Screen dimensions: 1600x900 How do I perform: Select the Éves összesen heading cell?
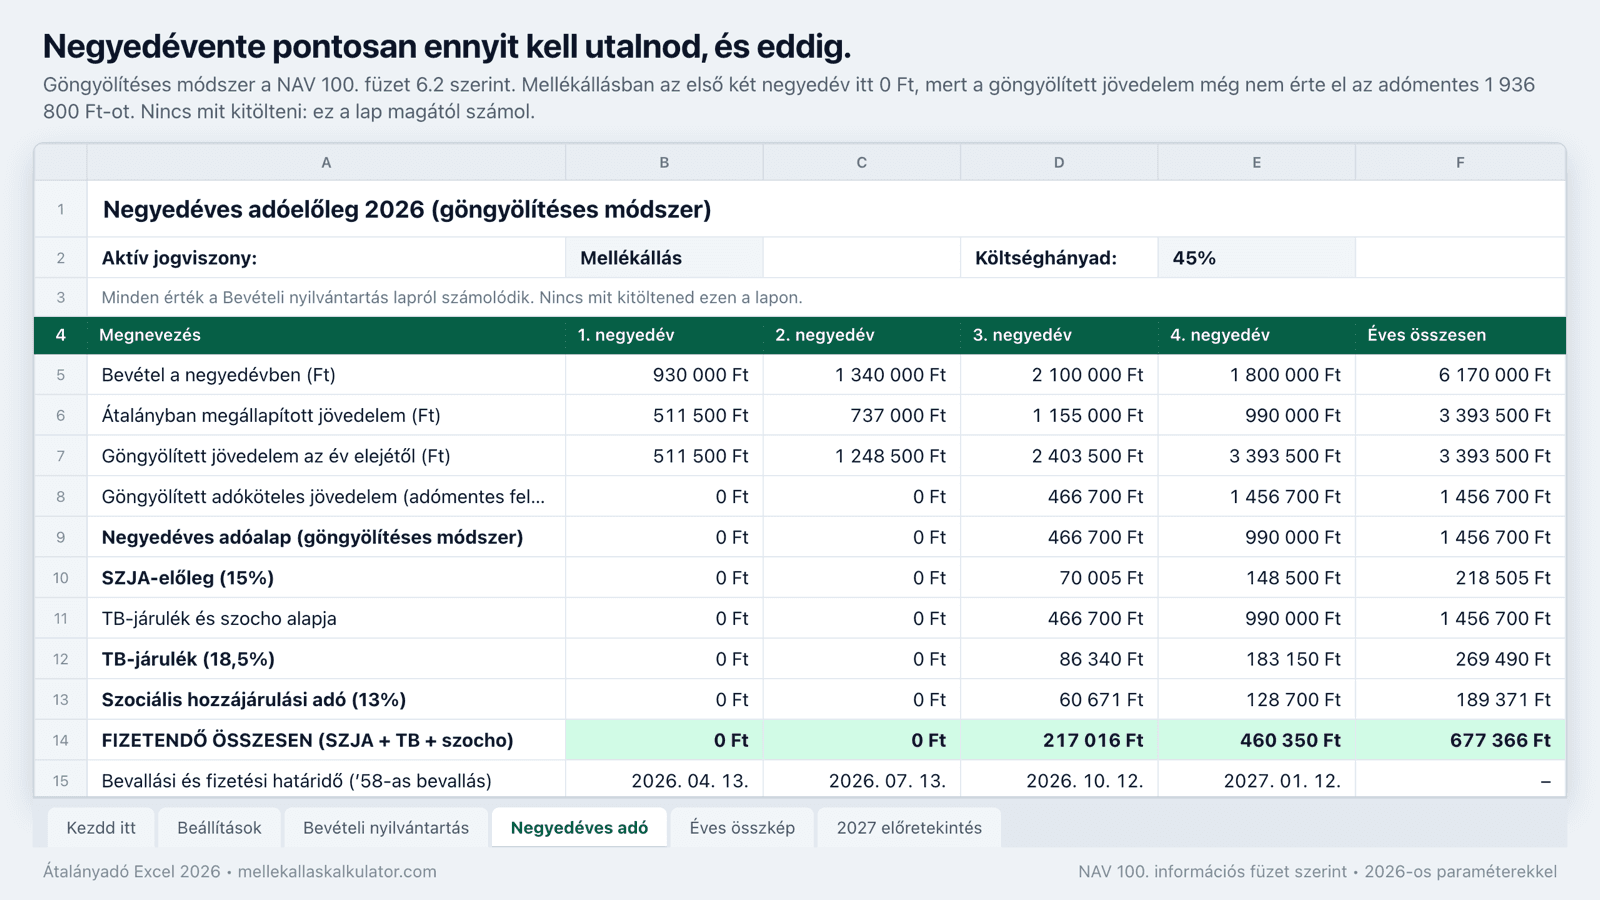1460,335
